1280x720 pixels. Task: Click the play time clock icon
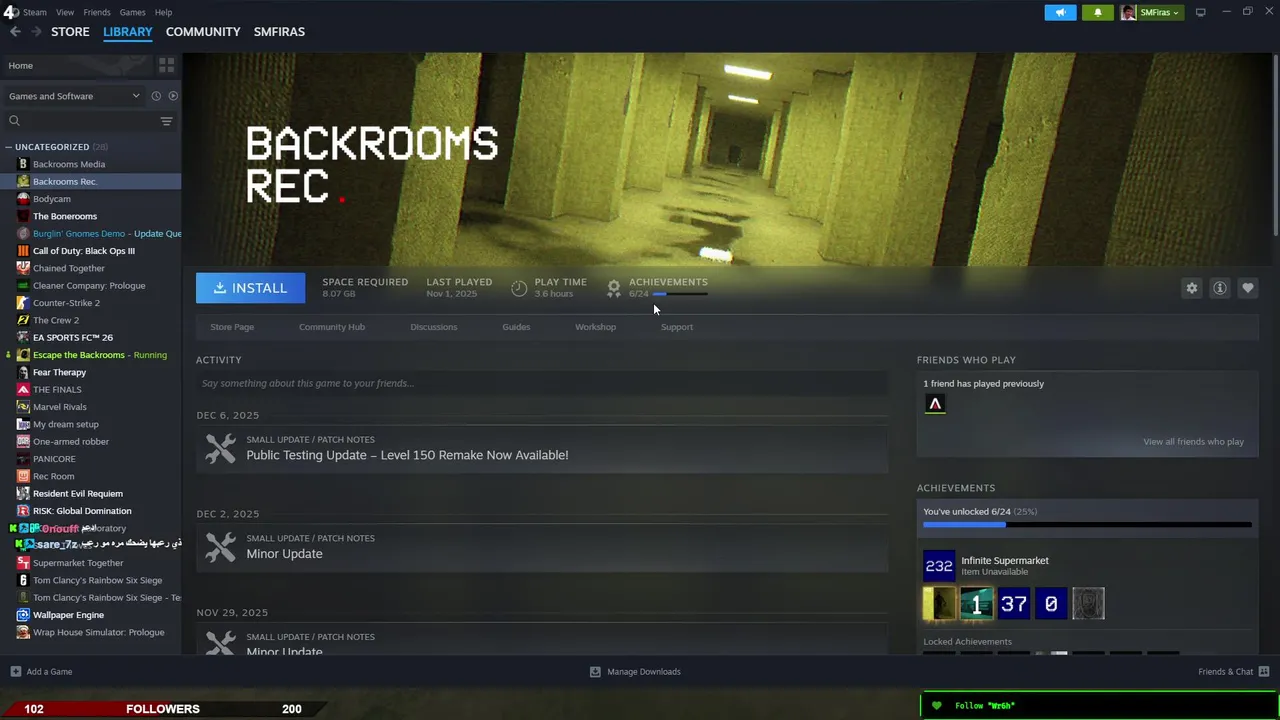519,288
